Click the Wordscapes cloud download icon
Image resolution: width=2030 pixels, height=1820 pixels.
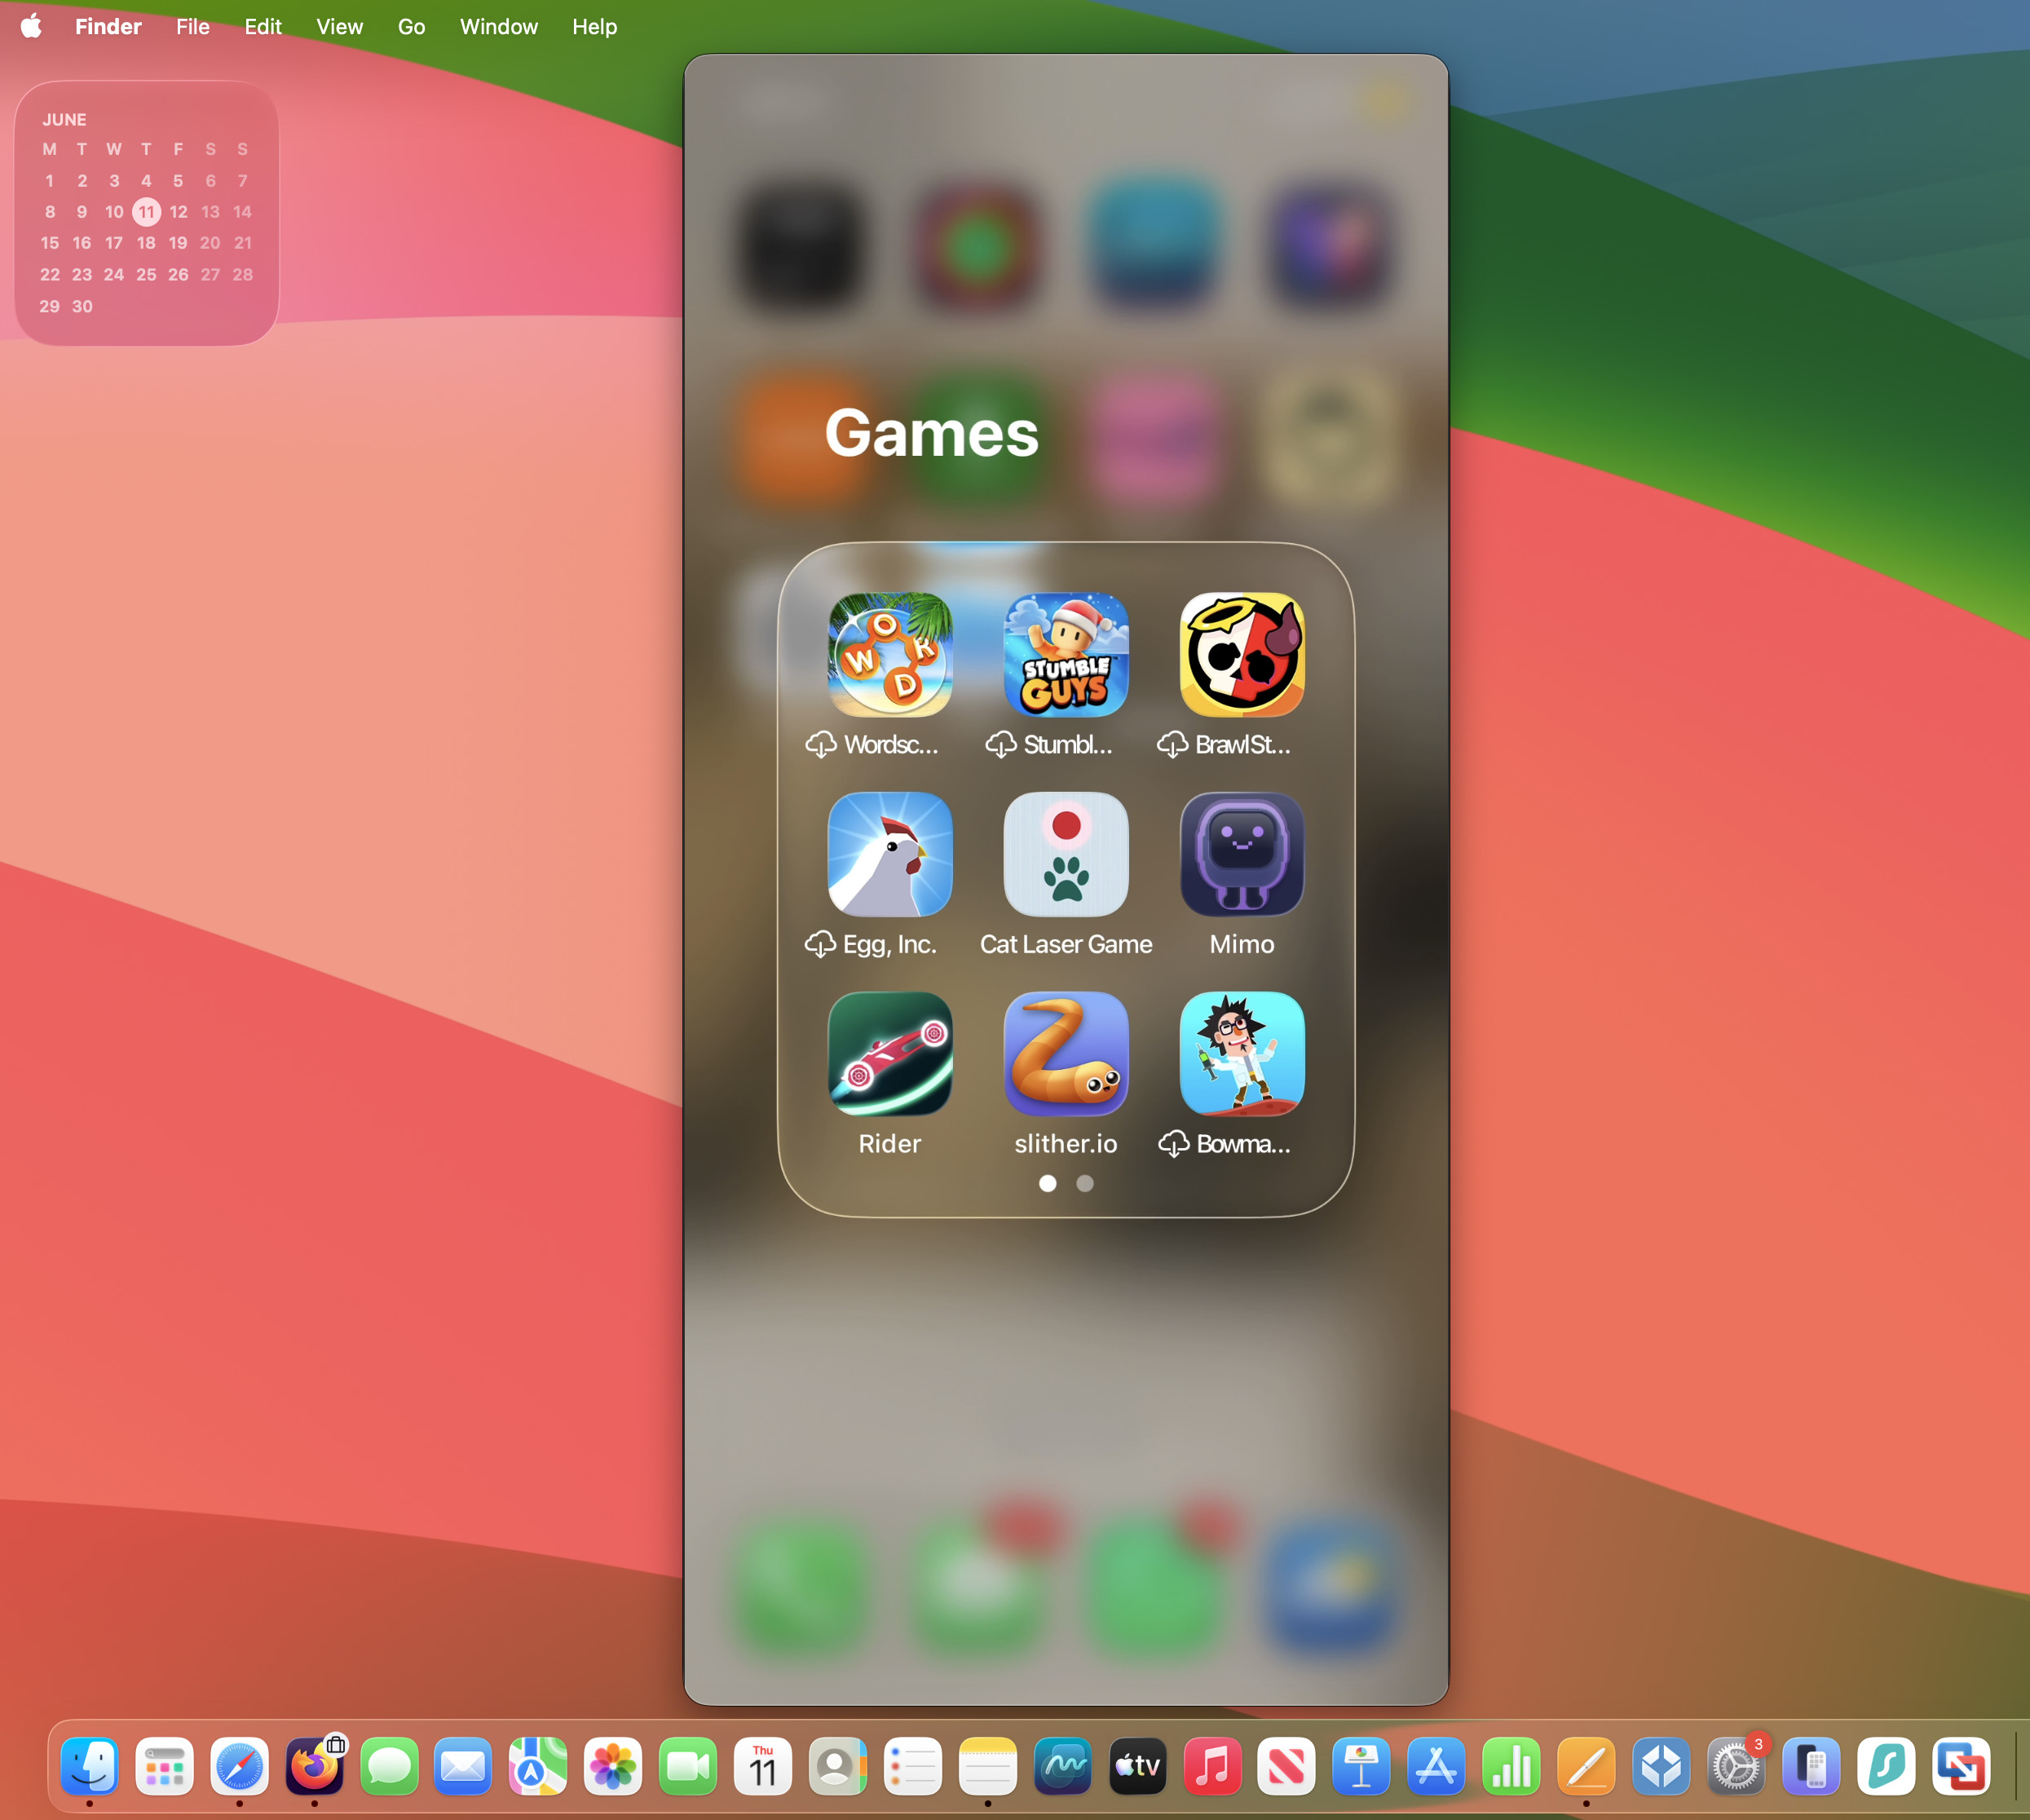pyautogui.click(x=821, y=744)
